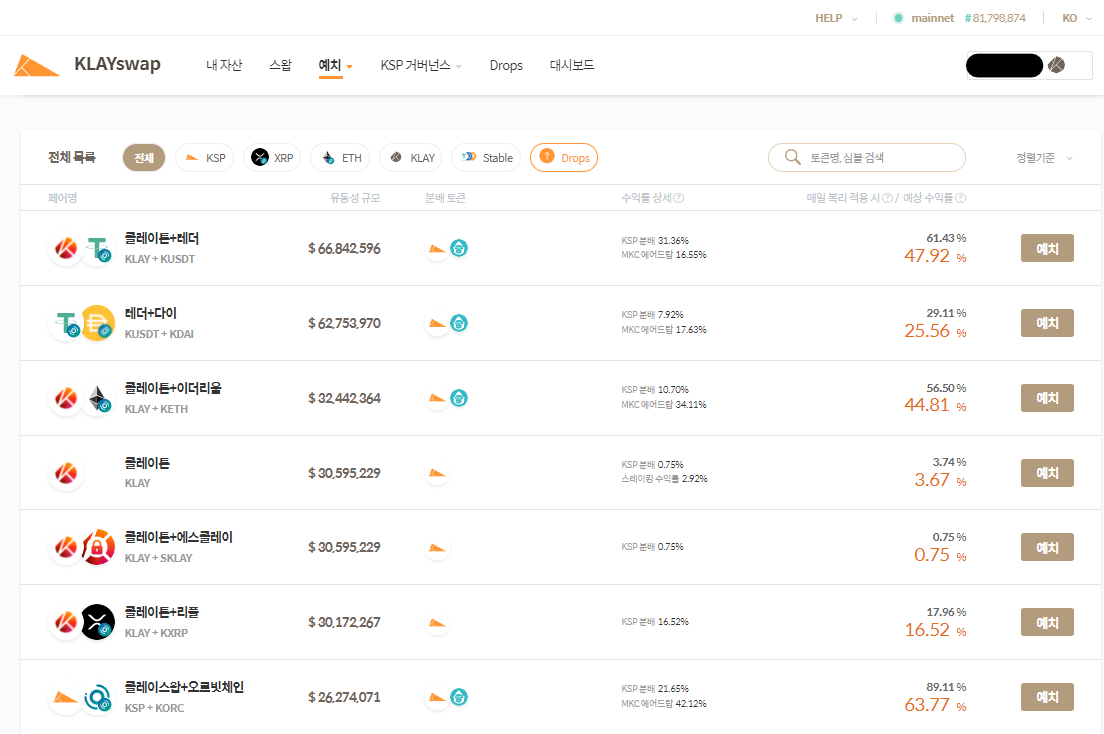Click the token name search field
This screenshot has width=1104, height=734.
pos(867,157)
